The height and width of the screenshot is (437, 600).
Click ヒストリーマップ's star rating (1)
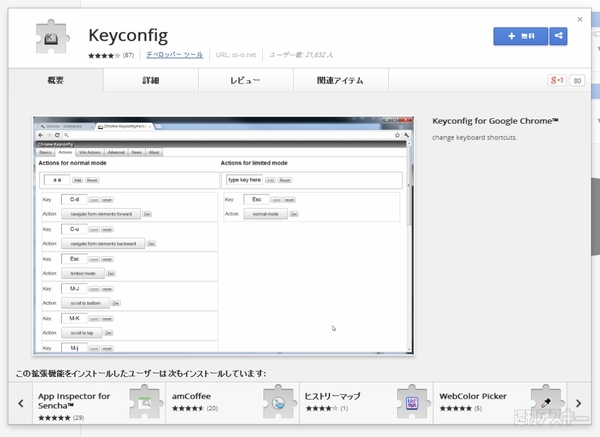pos(322,408)
